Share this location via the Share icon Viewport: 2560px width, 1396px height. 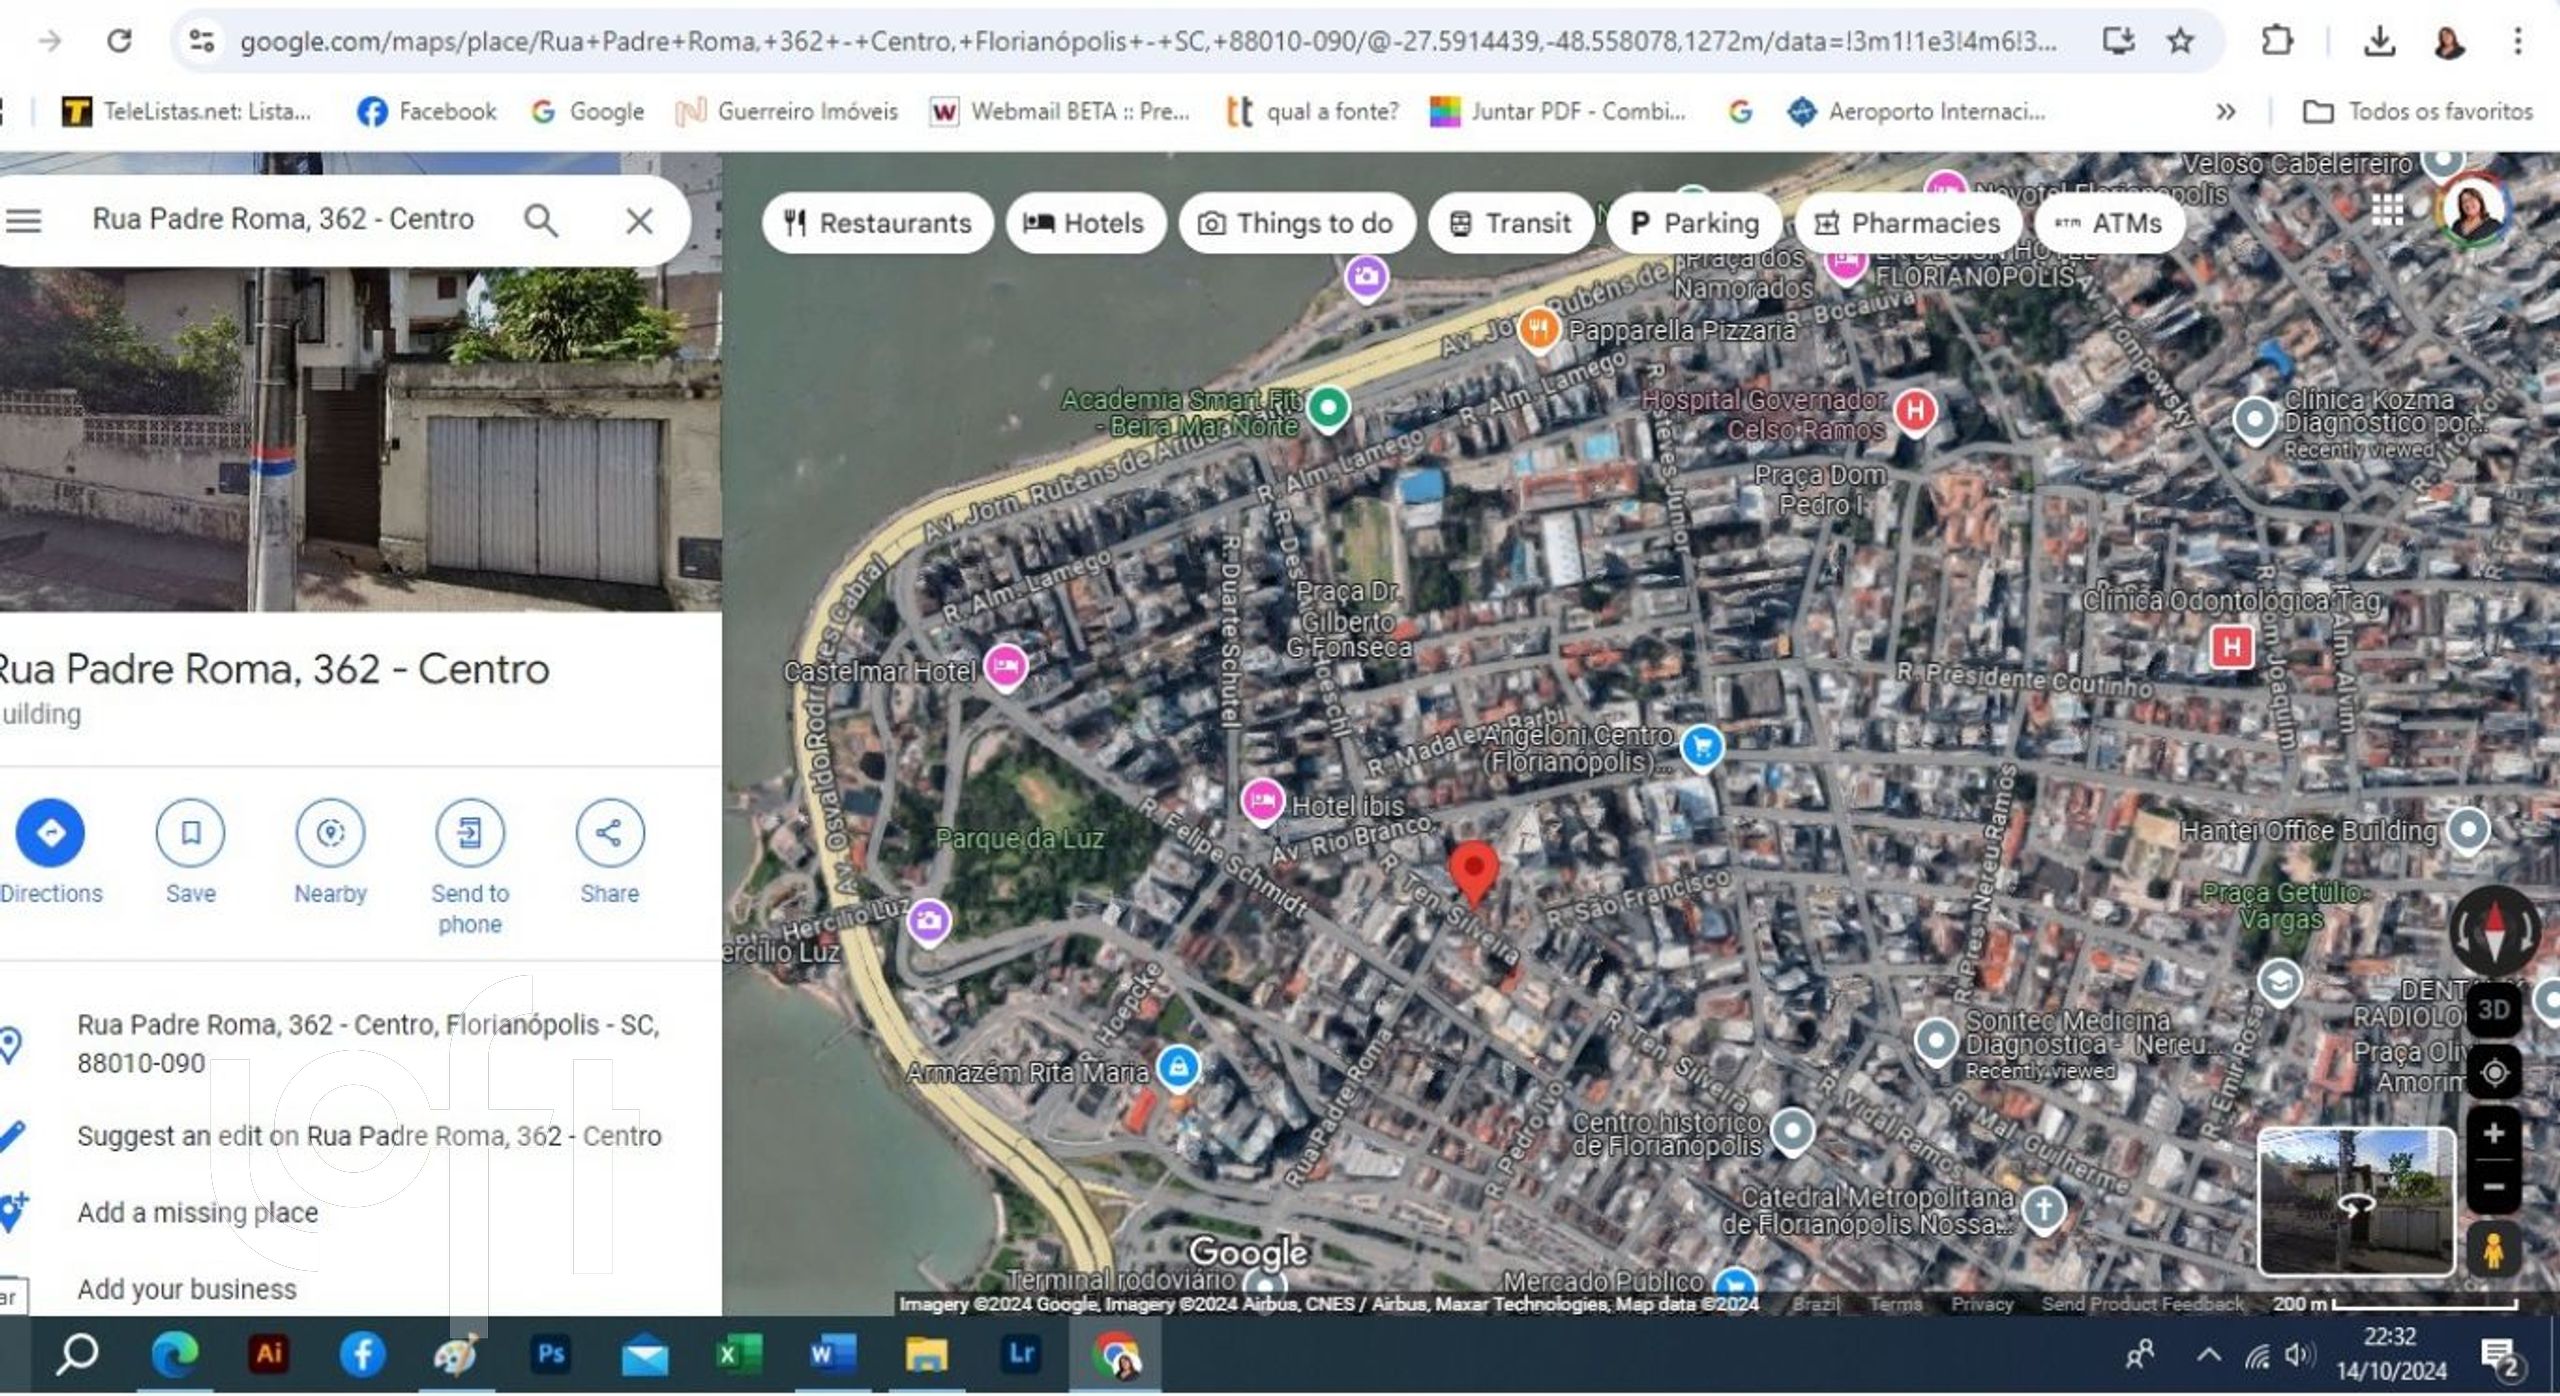coord(609,833)
